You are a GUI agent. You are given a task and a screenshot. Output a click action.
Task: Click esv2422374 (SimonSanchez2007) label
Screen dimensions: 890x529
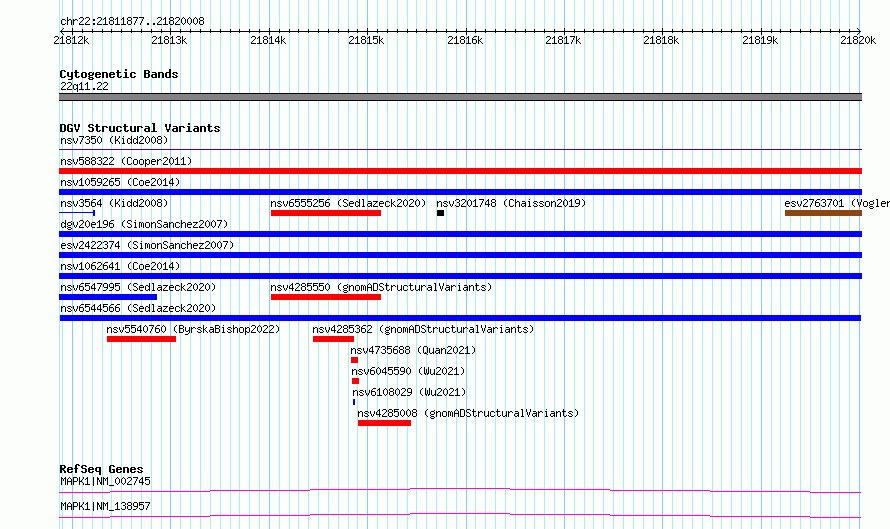(147, 245)
